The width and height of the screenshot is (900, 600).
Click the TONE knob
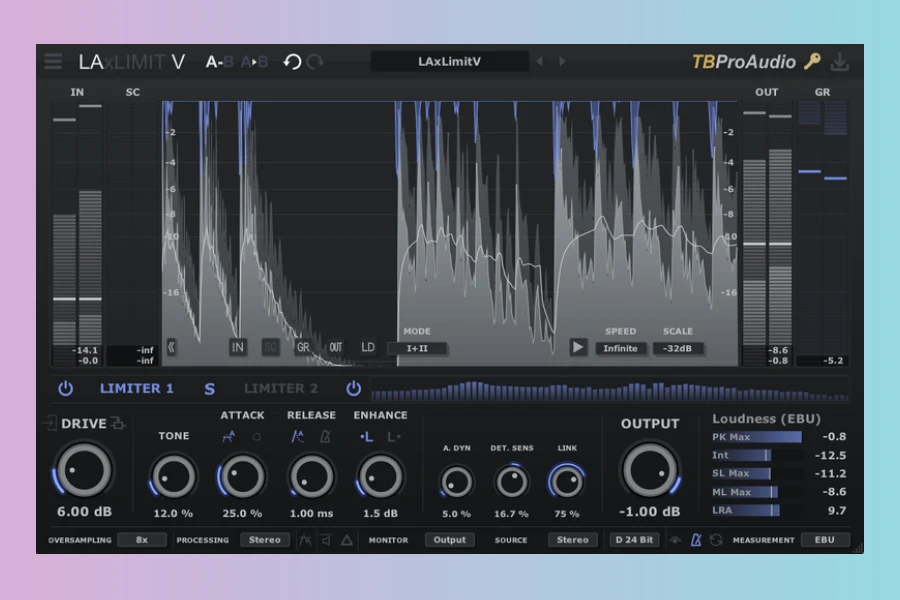(173, 477)
